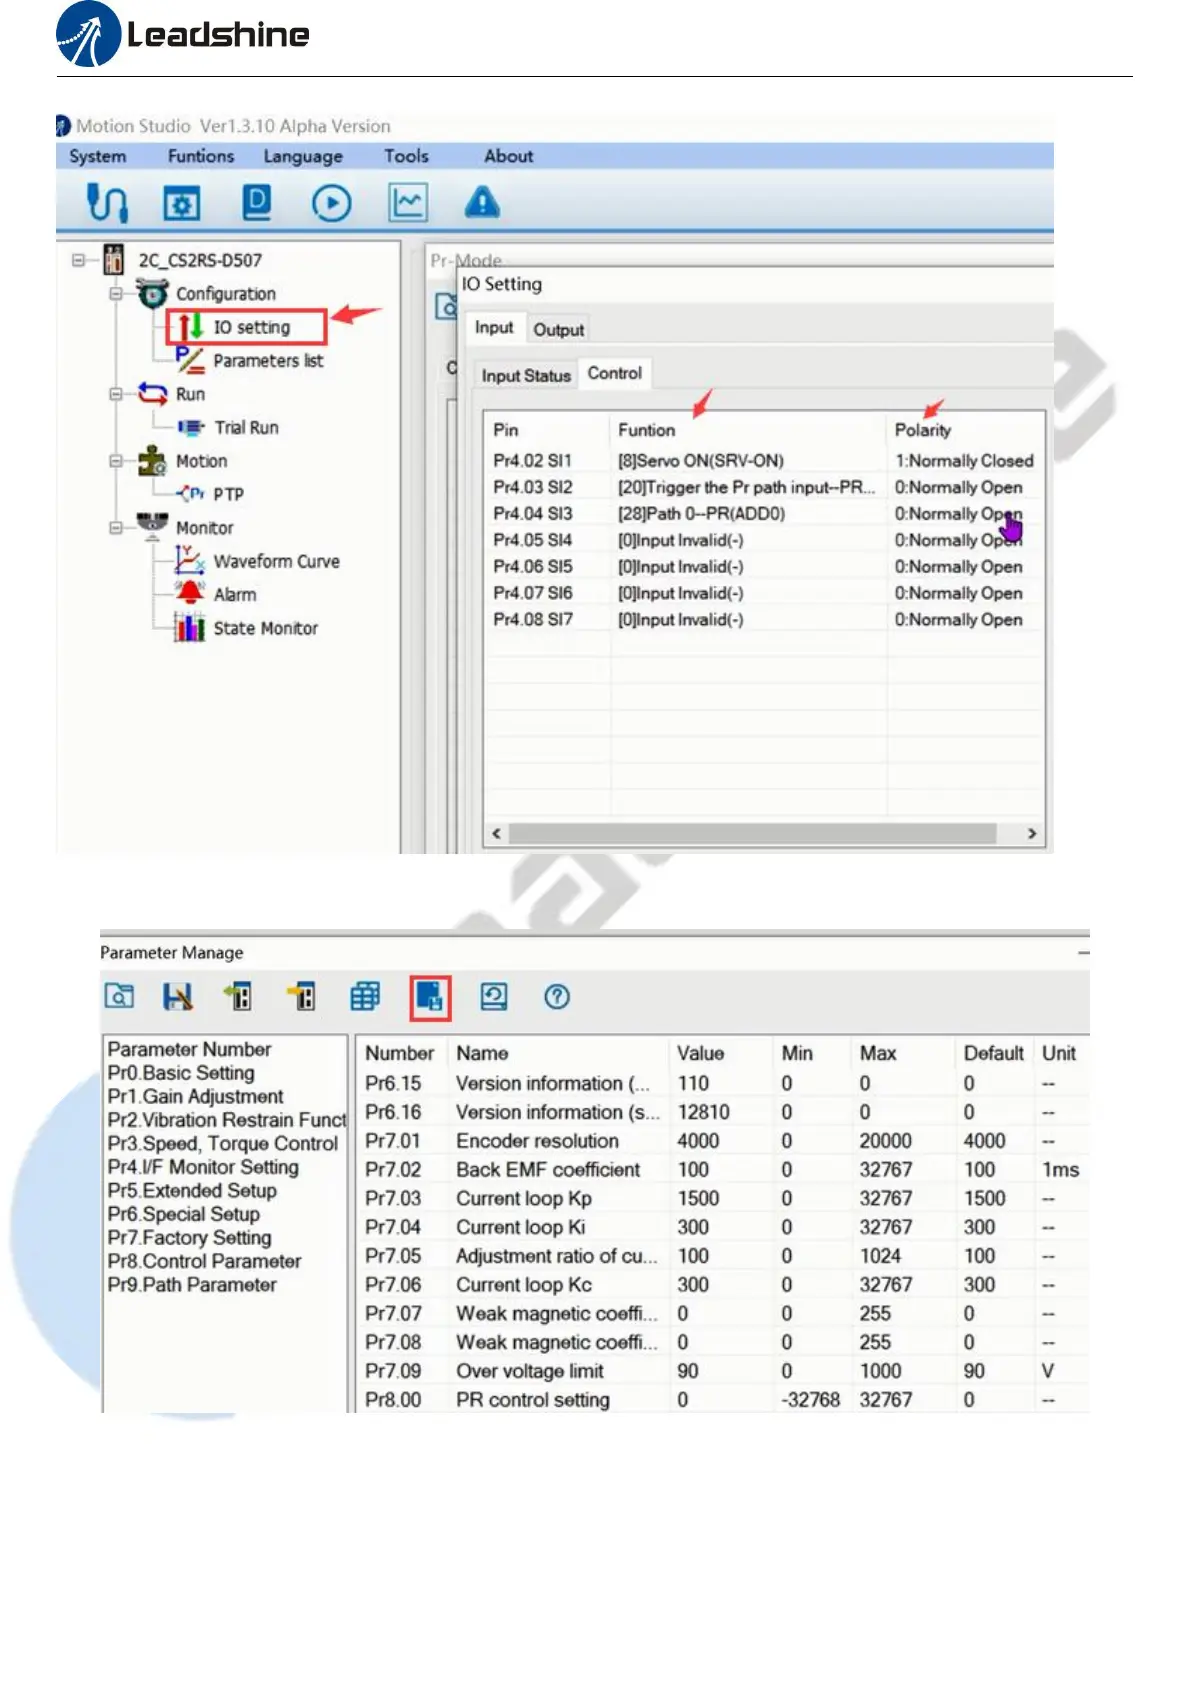Click the right arrow of horizontal scrollbar
Image resolution: width=1190 pixels, height=1684 pixels.
click(x=1031, y=833)
